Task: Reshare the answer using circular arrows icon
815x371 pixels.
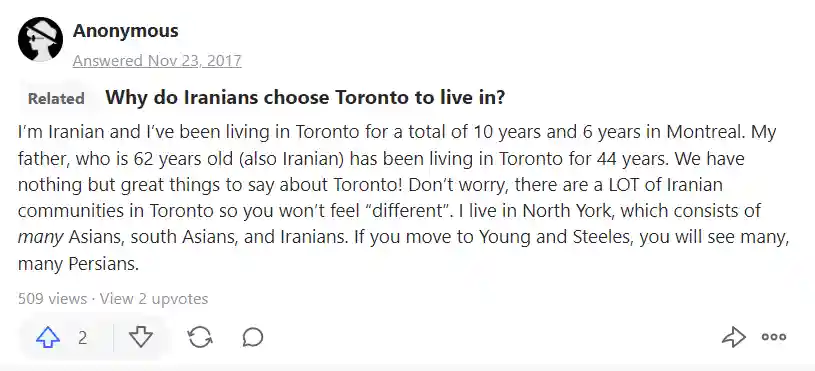Action: tap(200, 338)
